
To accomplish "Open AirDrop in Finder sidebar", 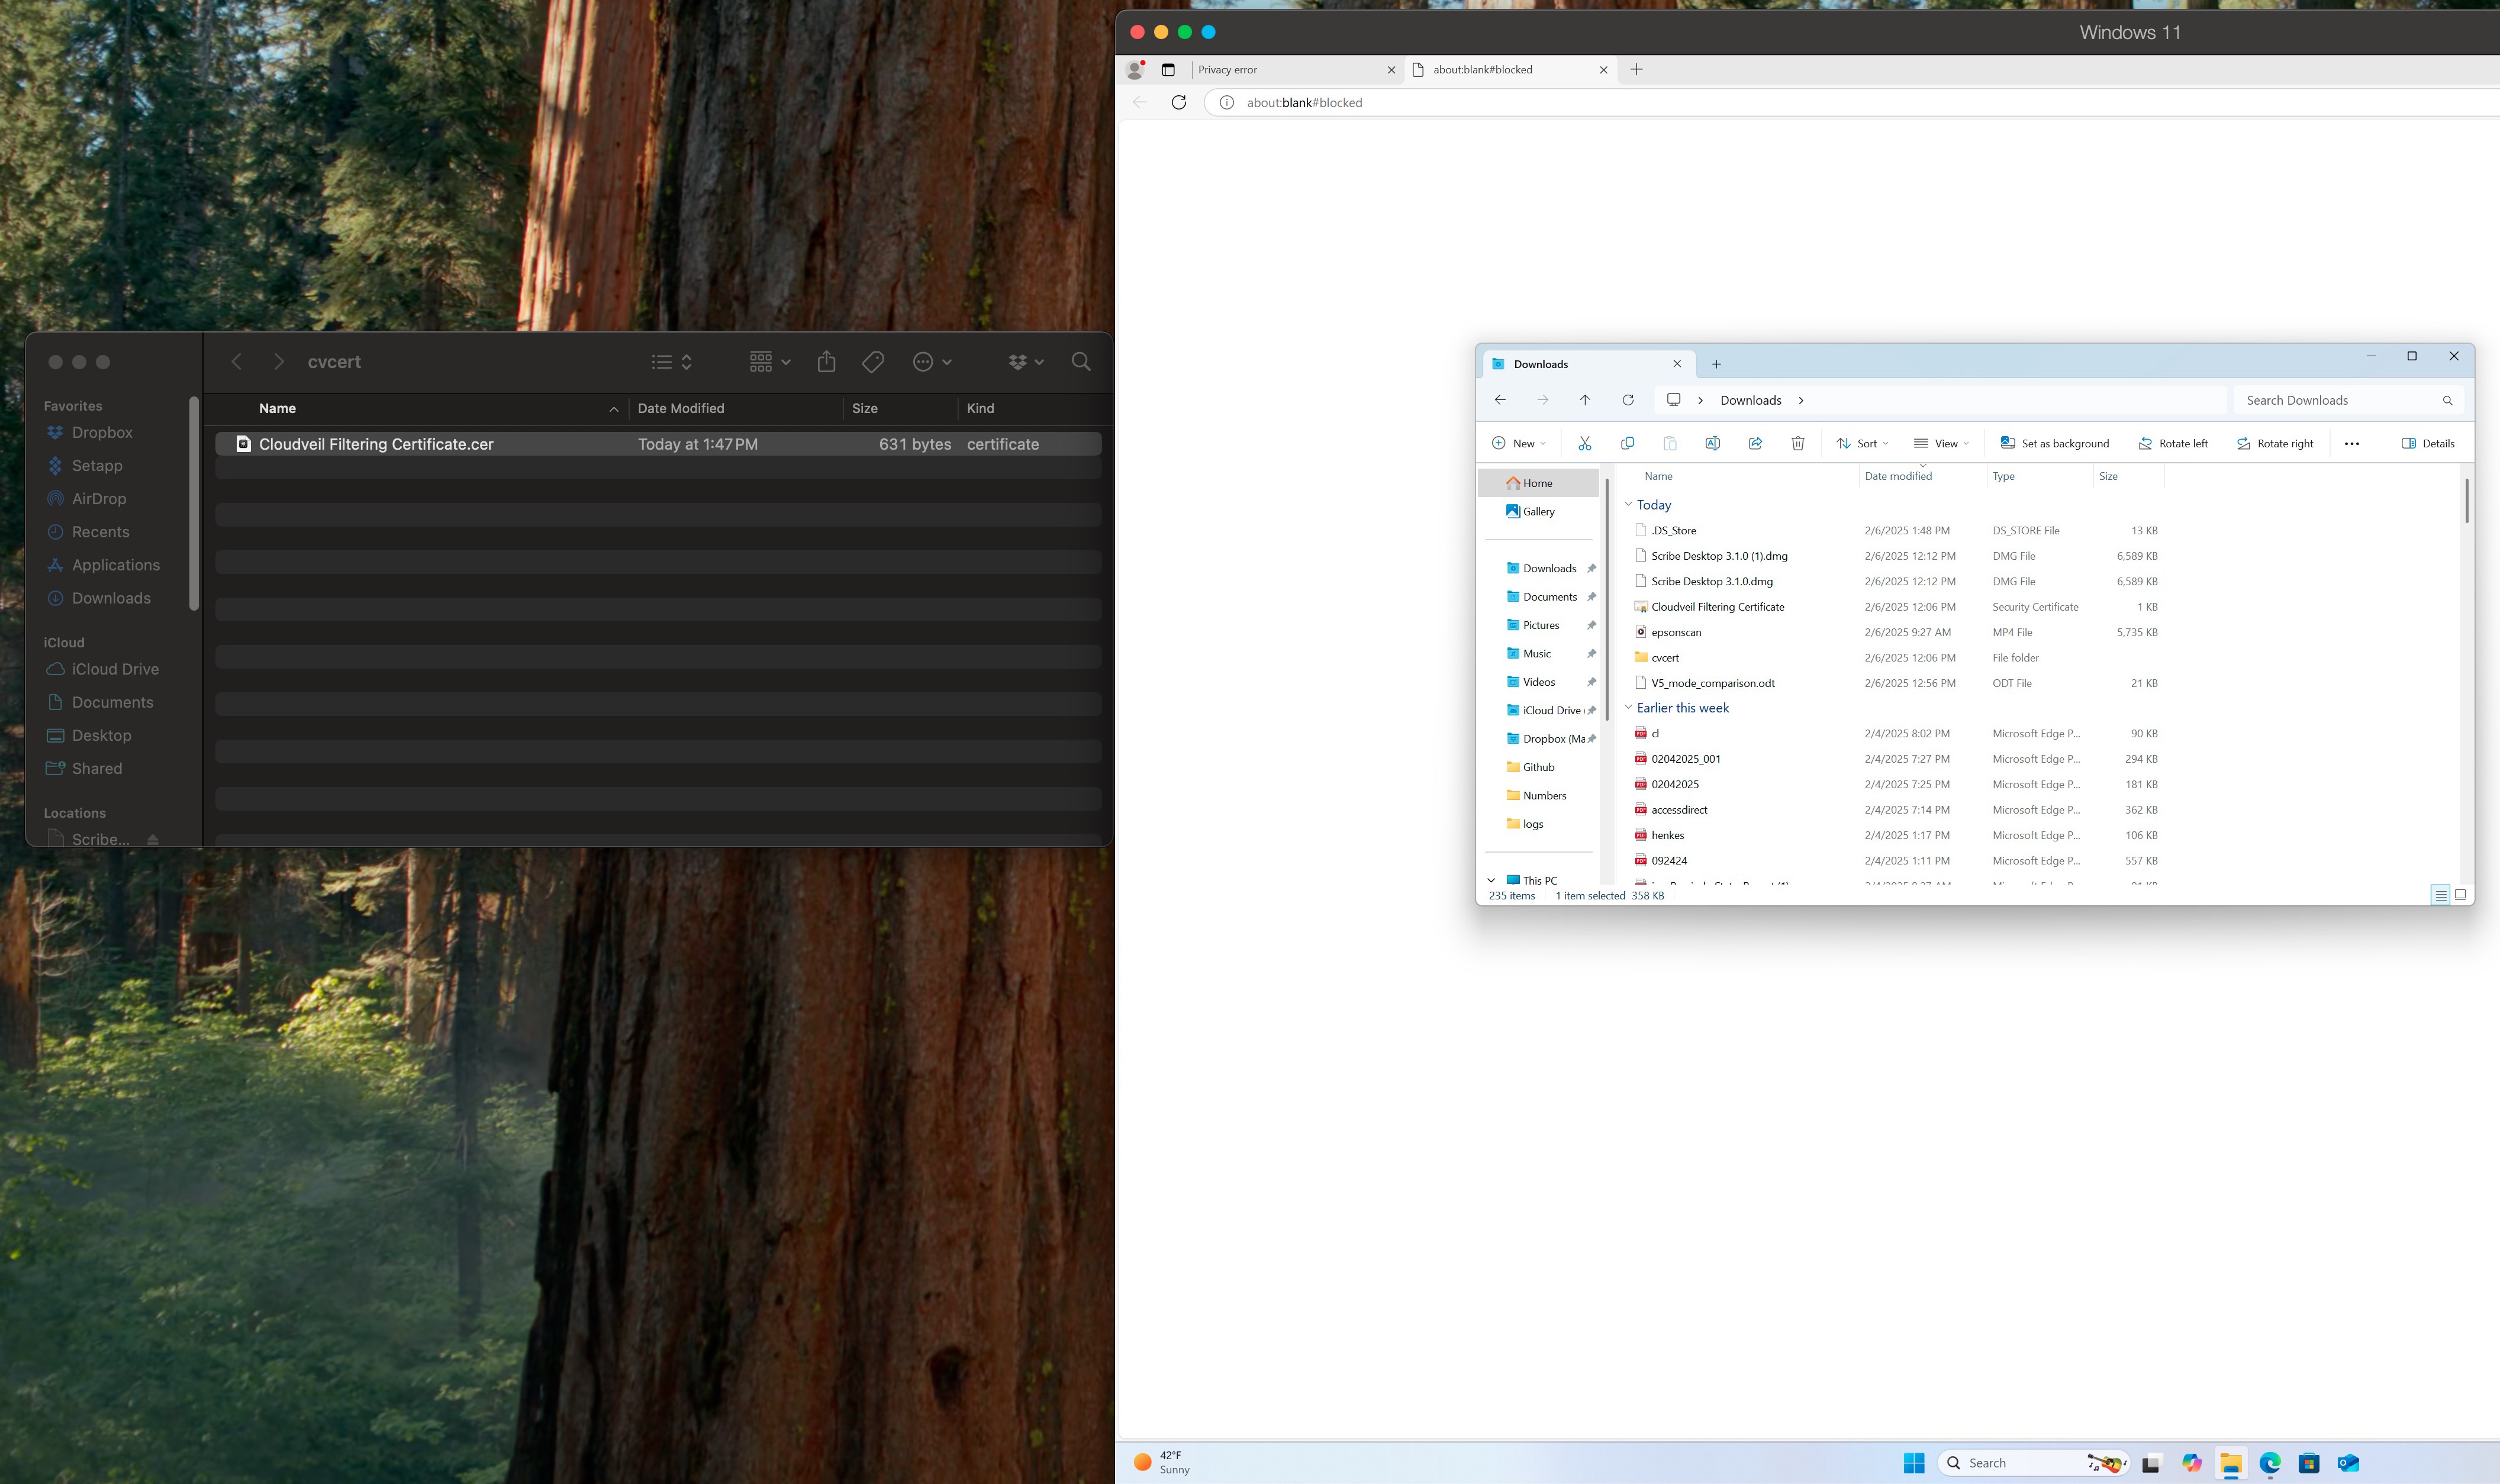I will point(99,499).
